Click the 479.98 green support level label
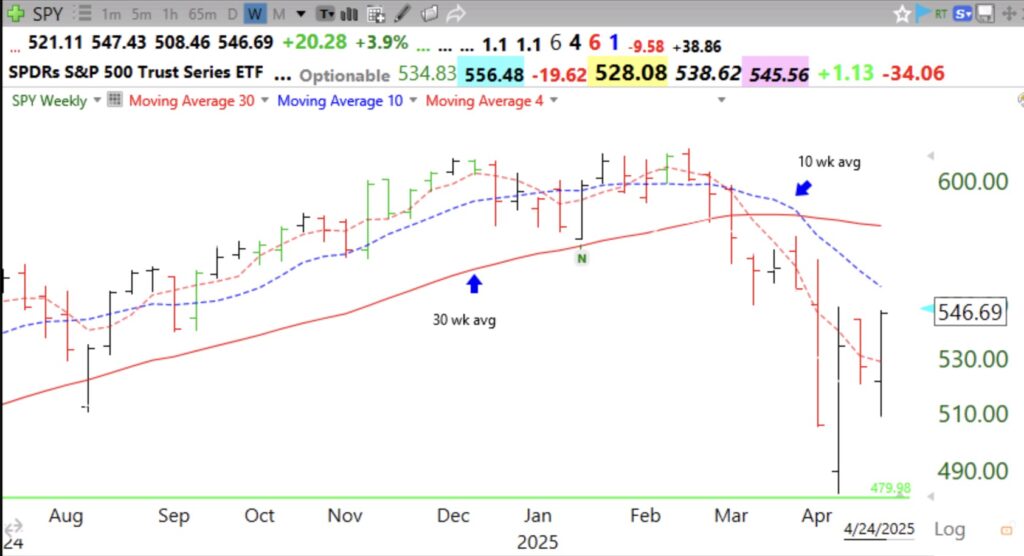This screenshot has width=1024, height=556. (890, 488)
